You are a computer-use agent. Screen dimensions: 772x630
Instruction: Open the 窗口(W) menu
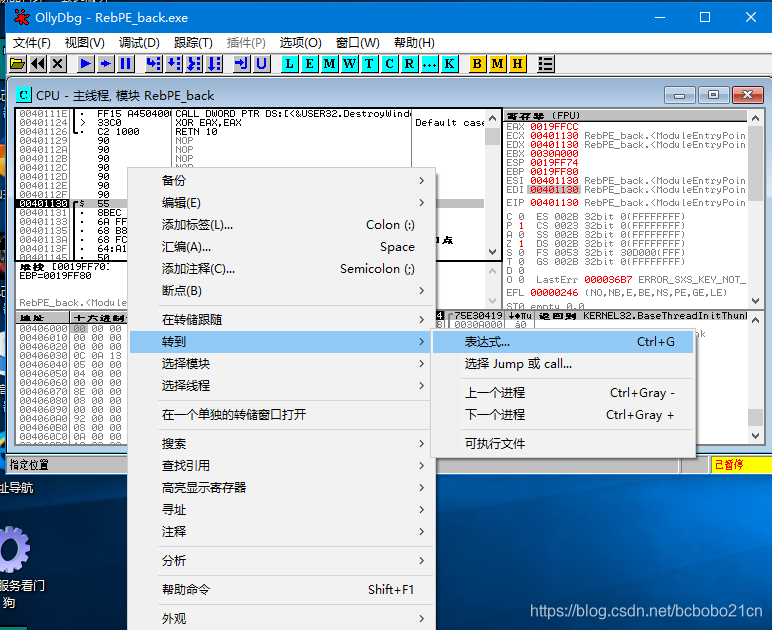[357, 43]
